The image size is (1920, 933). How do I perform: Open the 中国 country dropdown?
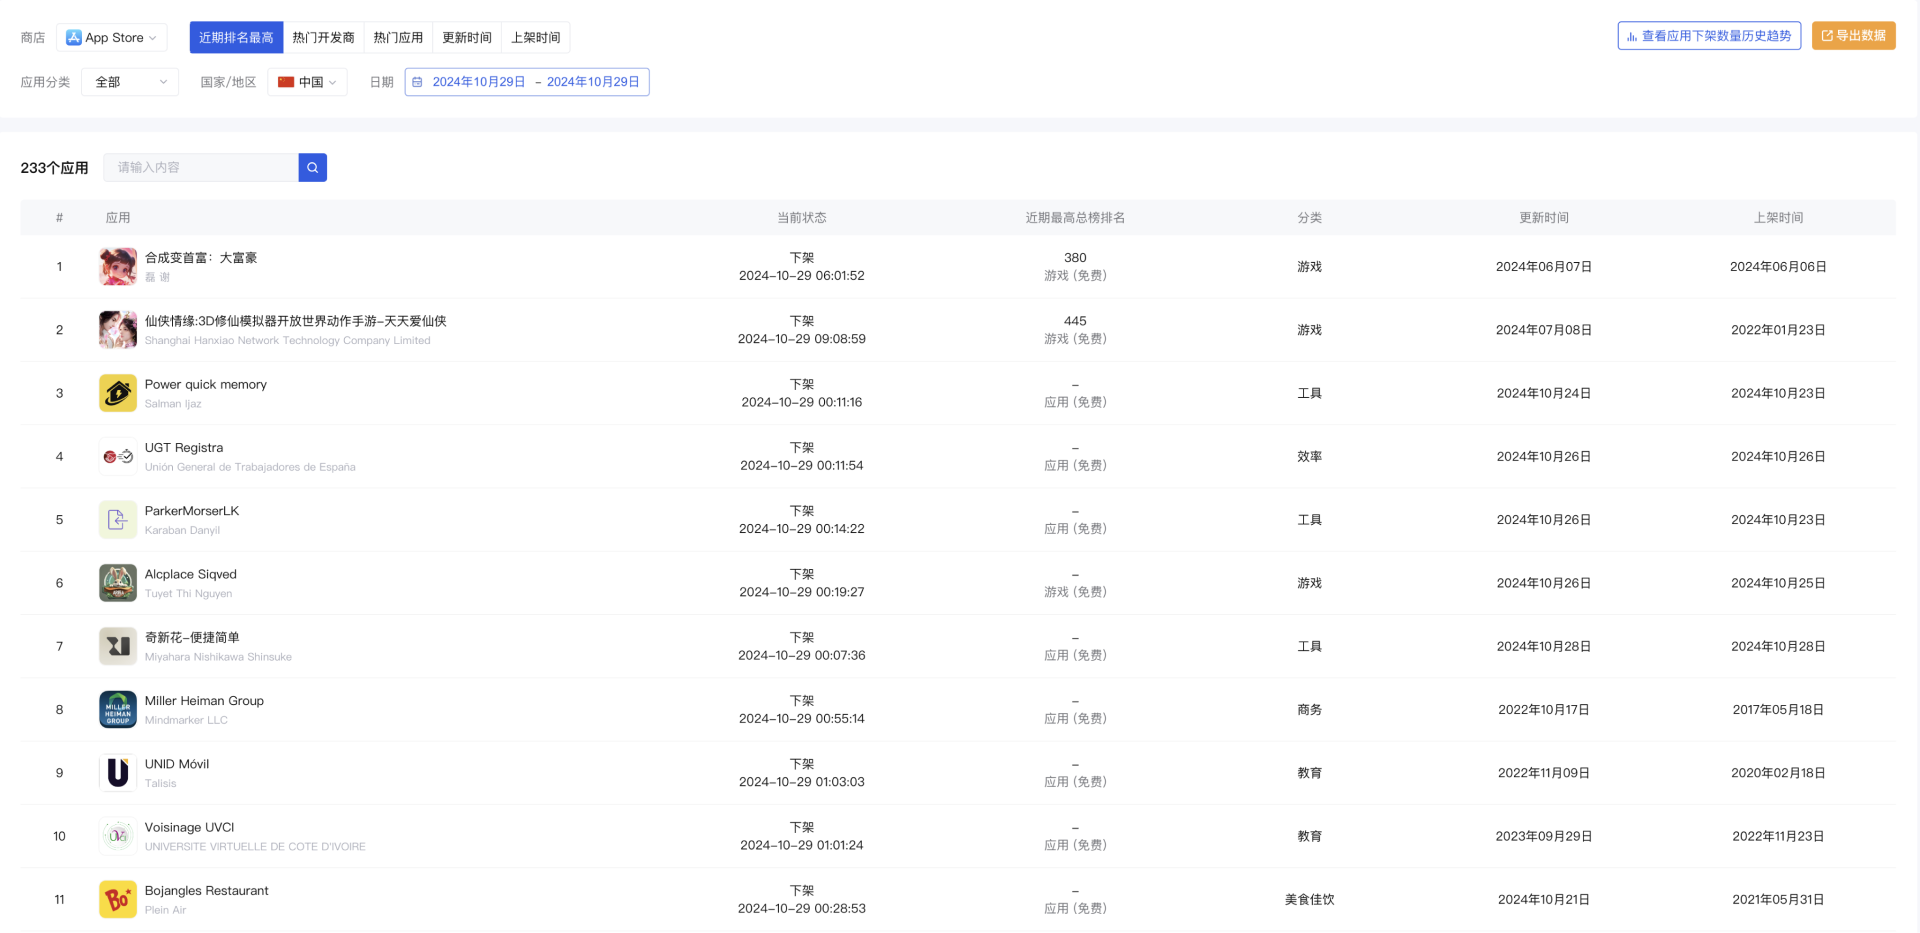pos(307,82)
